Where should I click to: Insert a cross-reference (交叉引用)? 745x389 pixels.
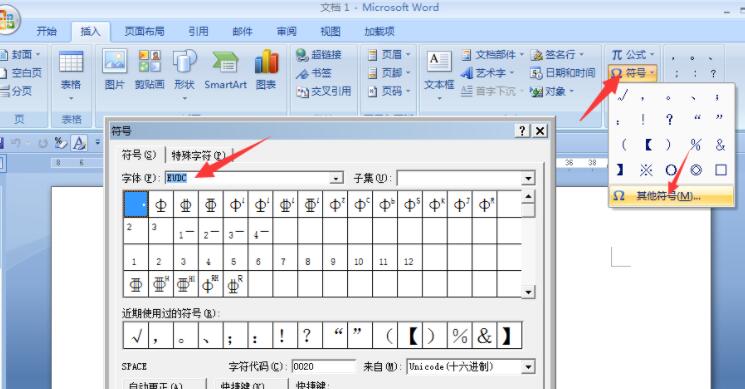[x=324, y=91]
